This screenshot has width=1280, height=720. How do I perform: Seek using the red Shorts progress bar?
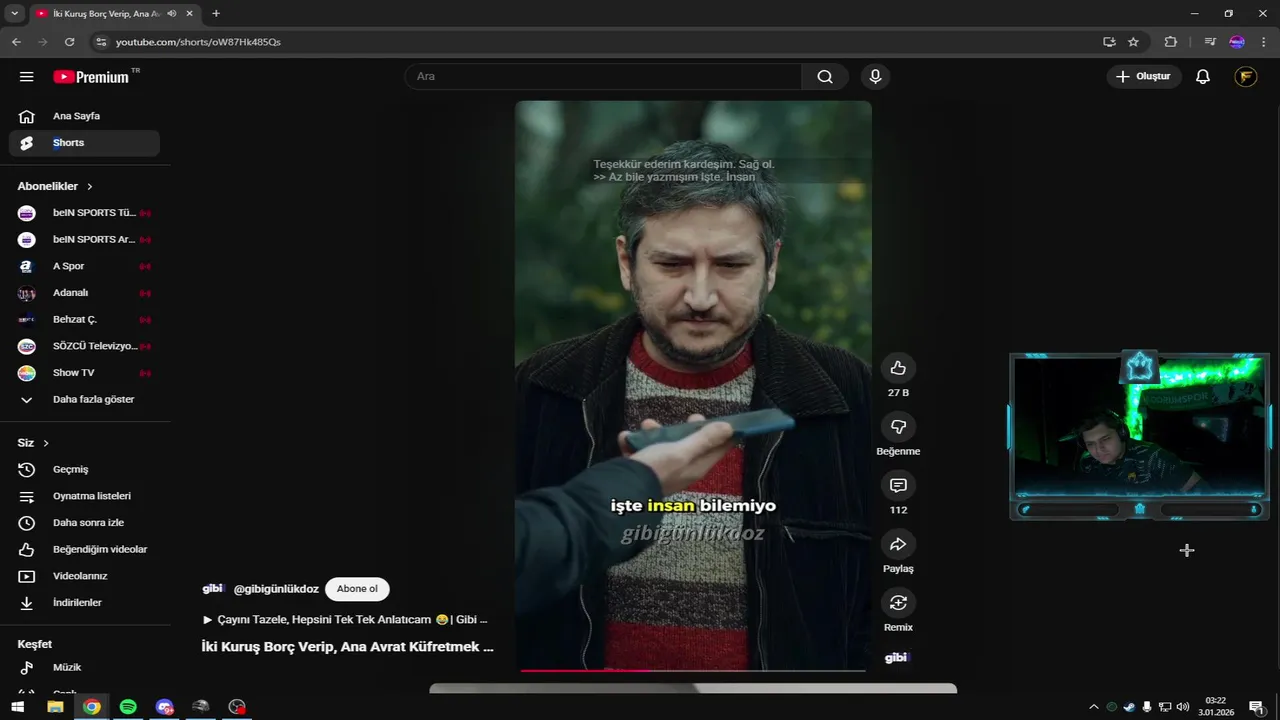693,670
